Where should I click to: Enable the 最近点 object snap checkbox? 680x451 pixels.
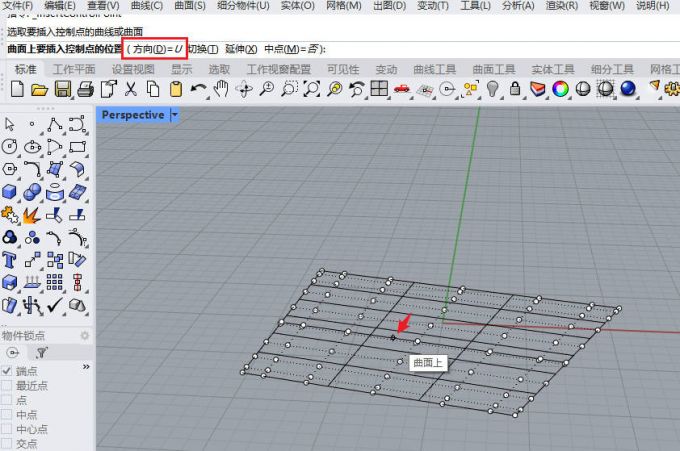tap(8, 385)
